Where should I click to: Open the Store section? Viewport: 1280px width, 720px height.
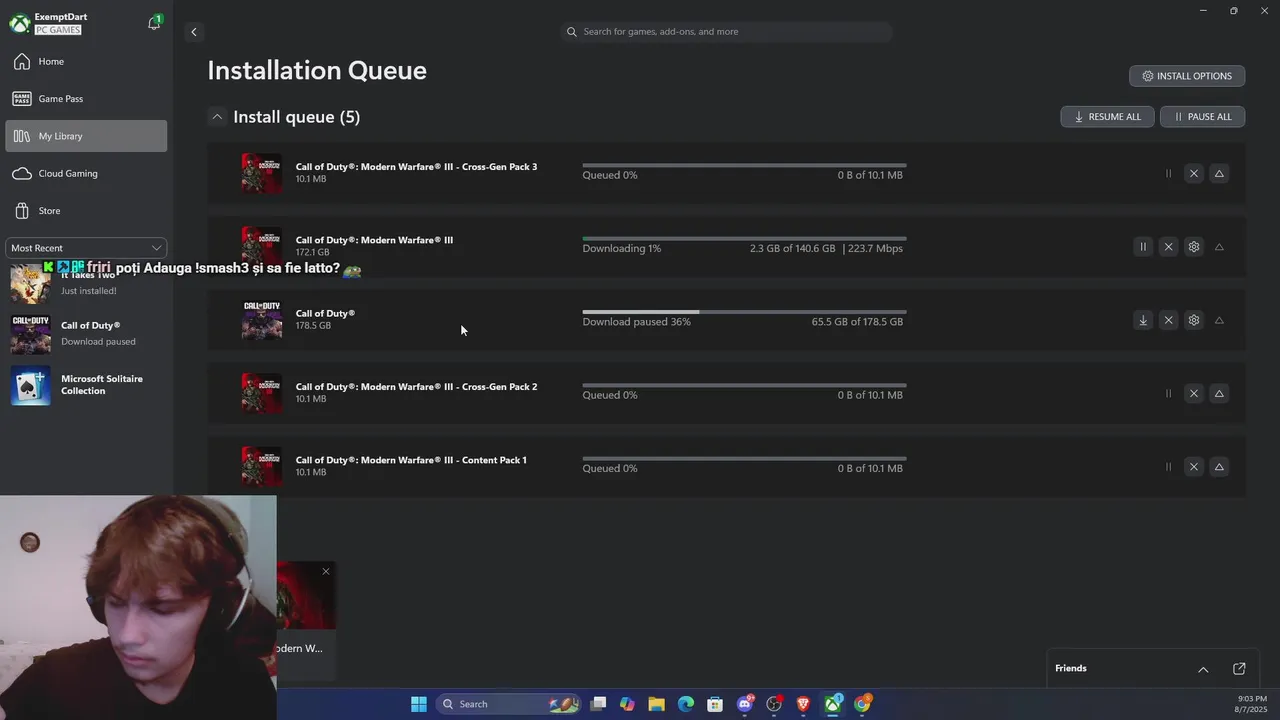pyautogui.click(x=86, y=211)
